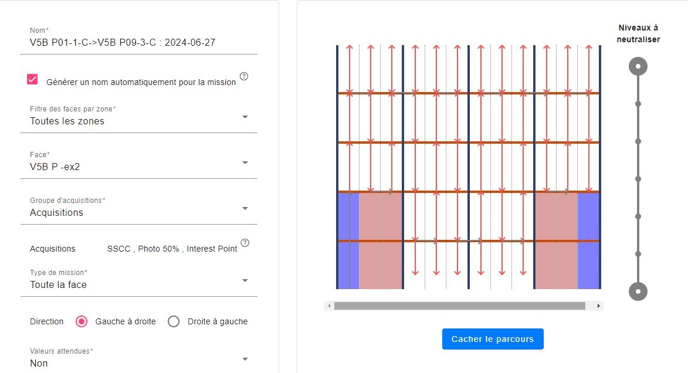Select the top handle of levels slider
The height and width of the screenshot is (373, 688).
[638, 67]
